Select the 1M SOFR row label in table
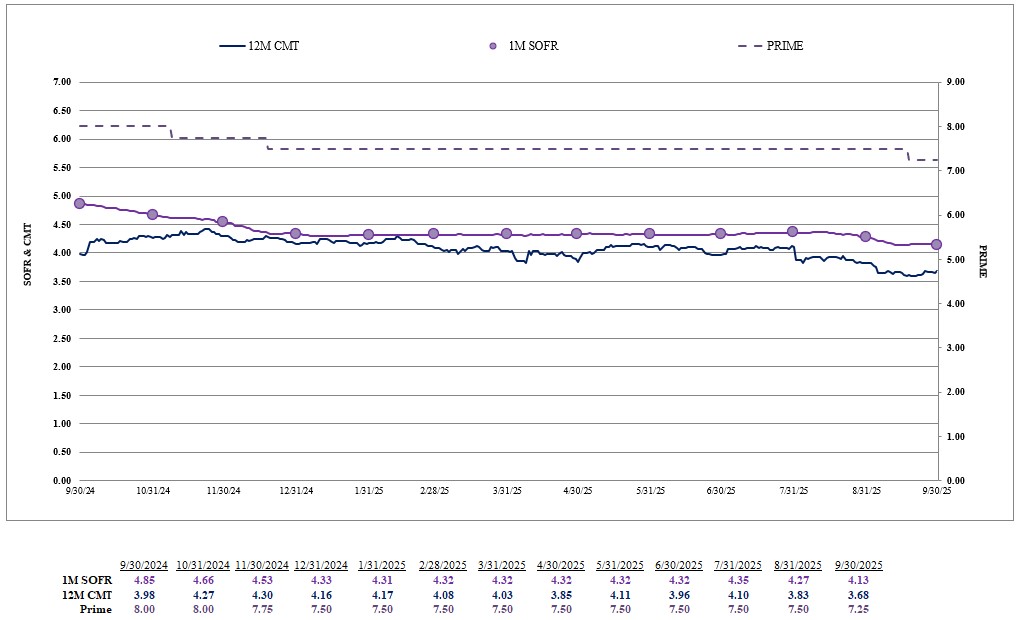 click(x=88, y=580)
